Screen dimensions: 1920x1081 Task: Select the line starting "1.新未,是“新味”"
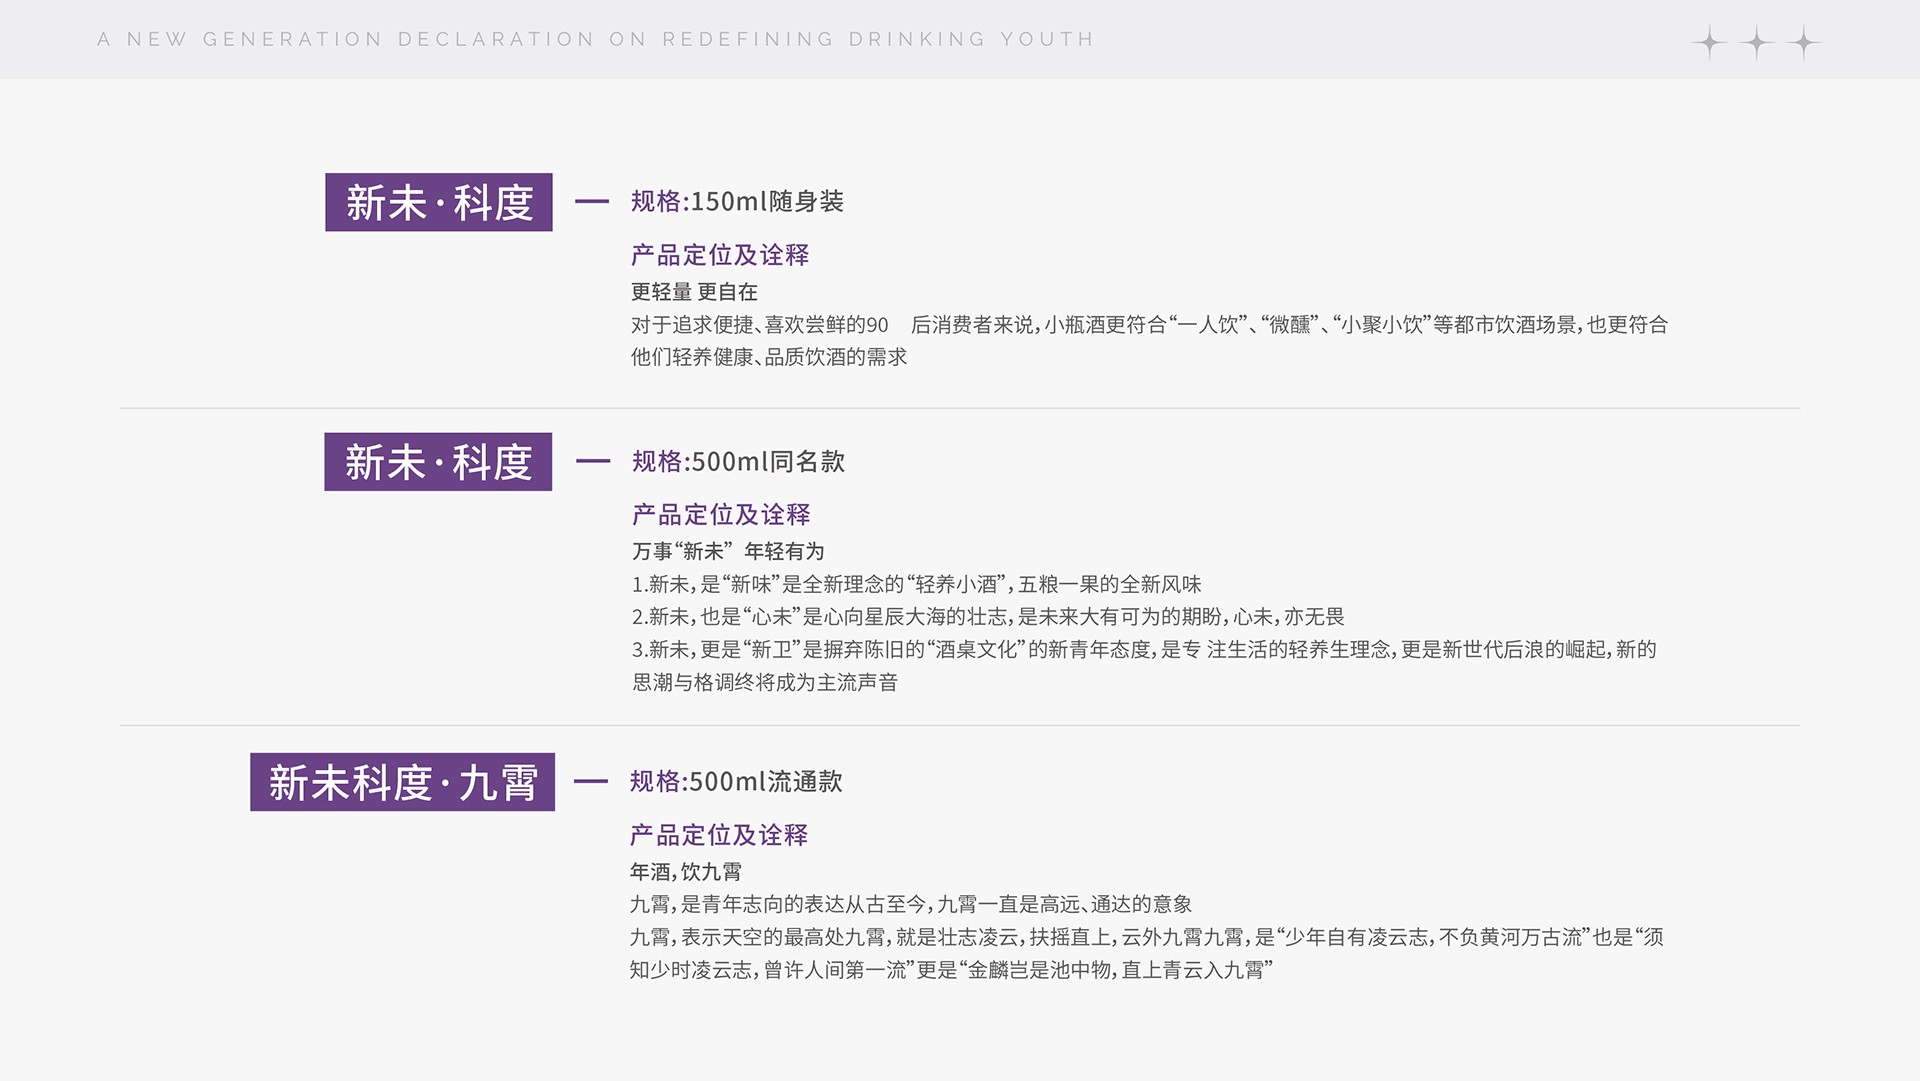tap(916, 585)
